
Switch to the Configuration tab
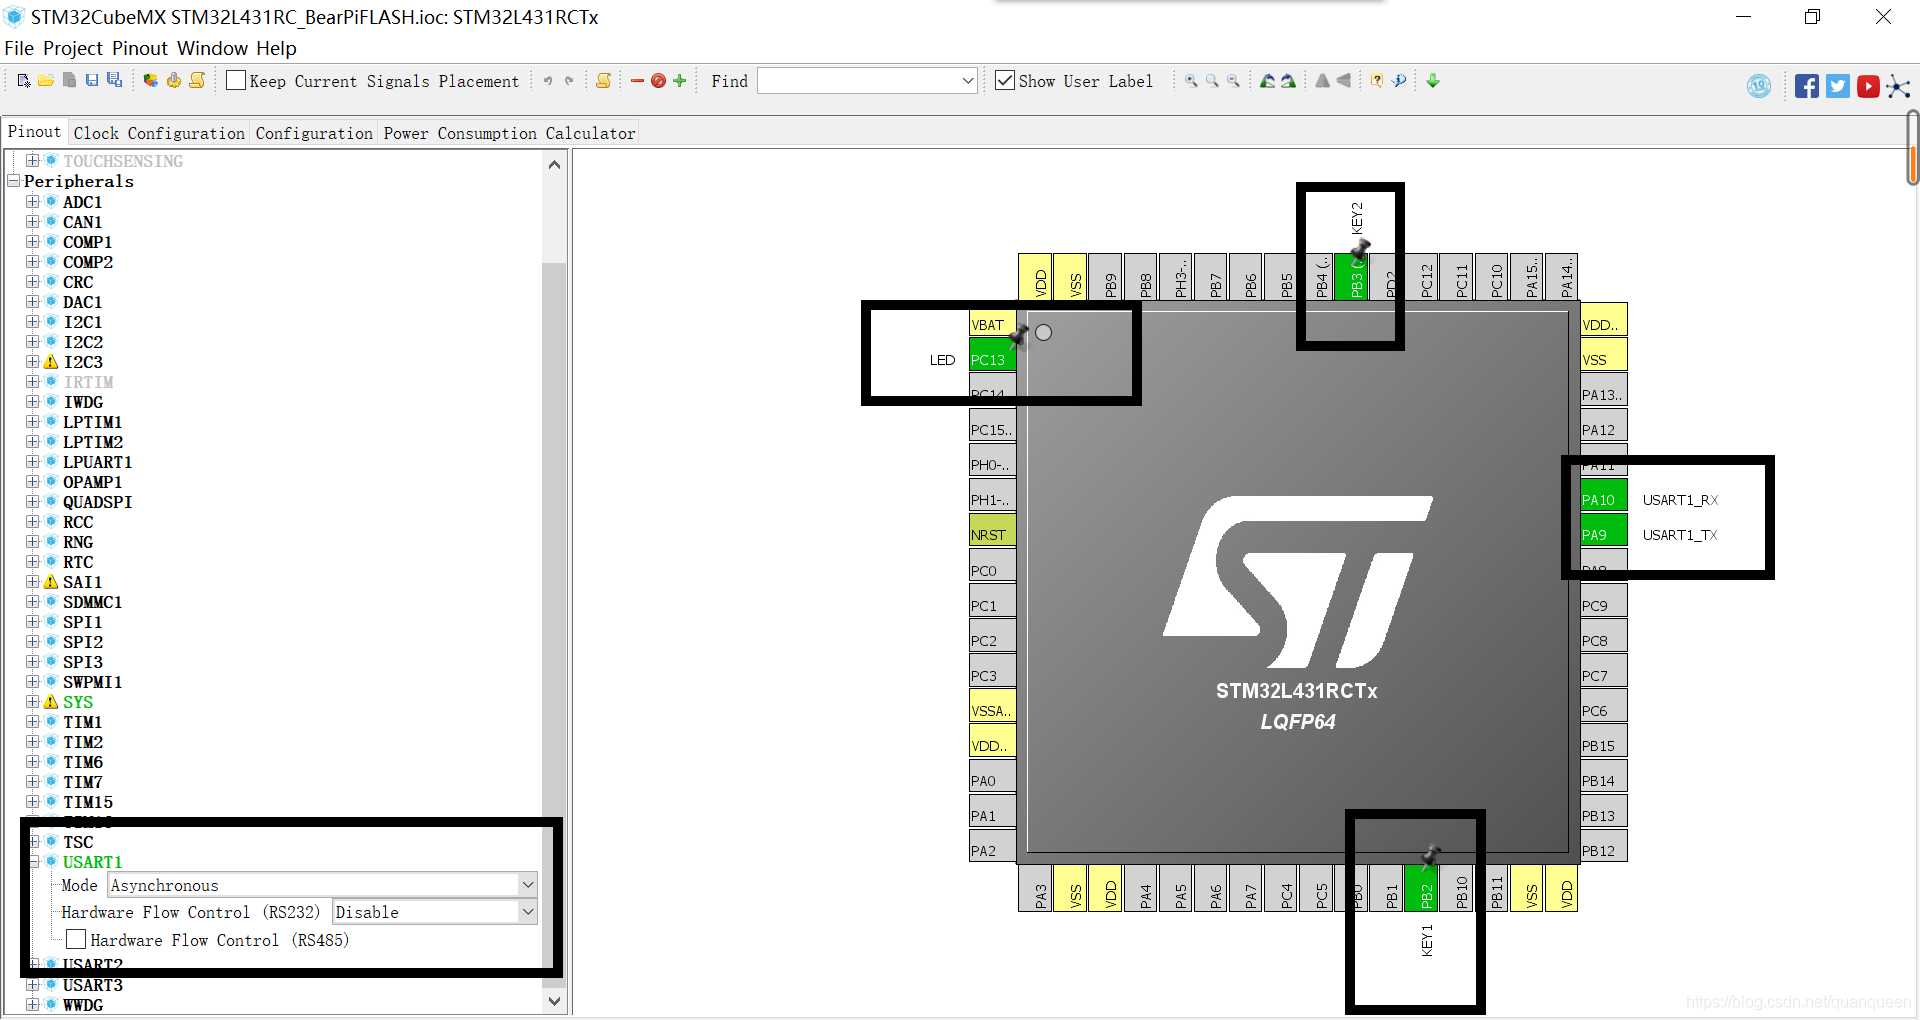314,133
